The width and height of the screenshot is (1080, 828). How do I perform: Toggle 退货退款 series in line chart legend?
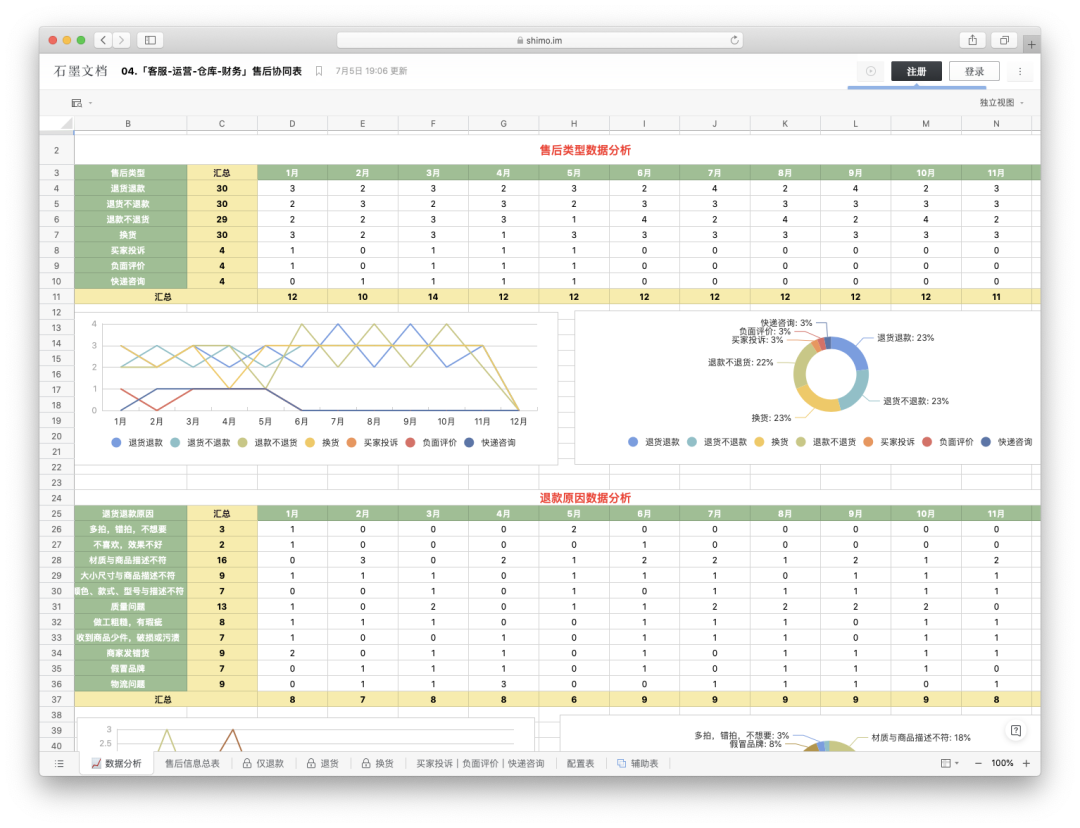pos(137,442)
